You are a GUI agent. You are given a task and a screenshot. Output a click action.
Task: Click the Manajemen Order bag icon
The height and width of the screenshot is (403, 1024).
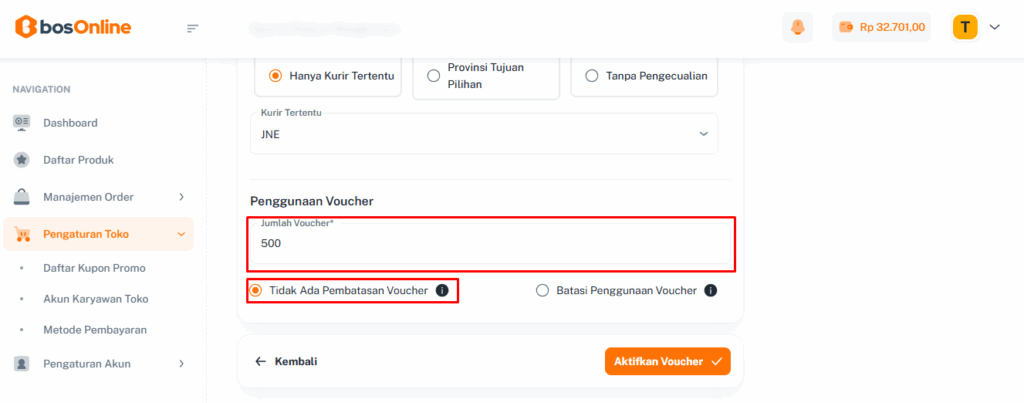22,197
